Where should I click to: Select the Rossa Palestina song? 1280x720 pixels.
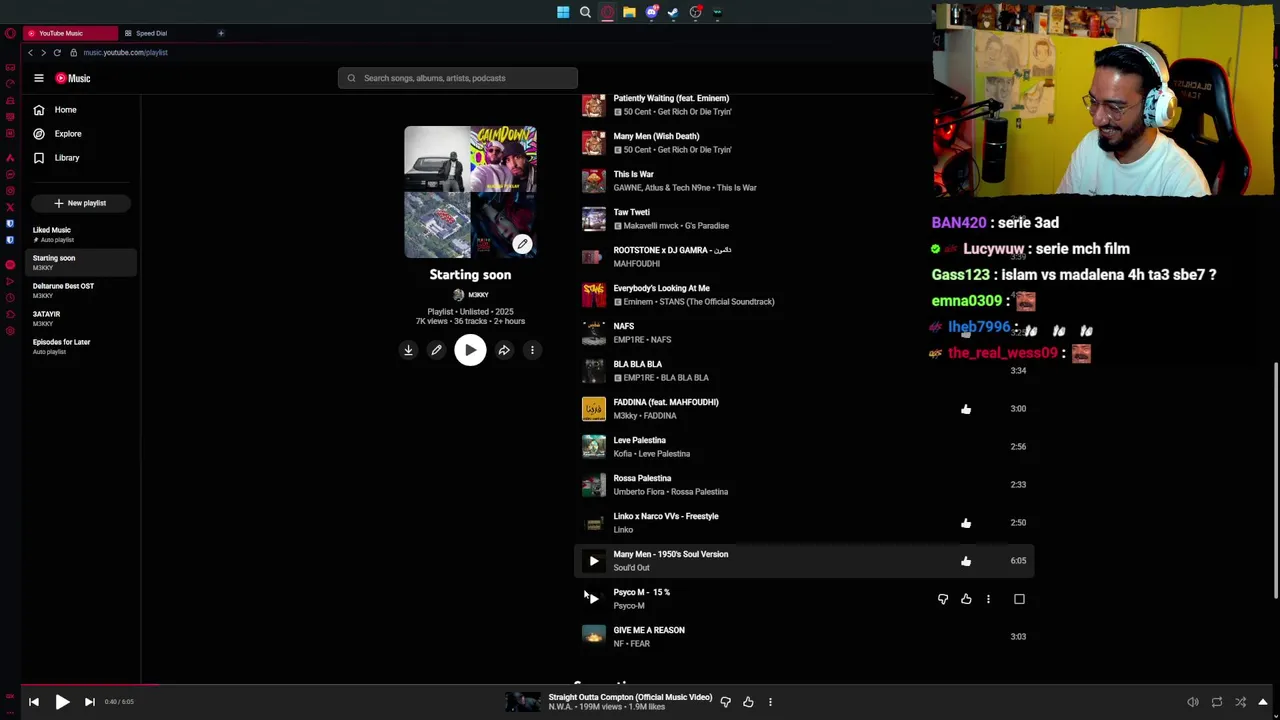point(642,478)
